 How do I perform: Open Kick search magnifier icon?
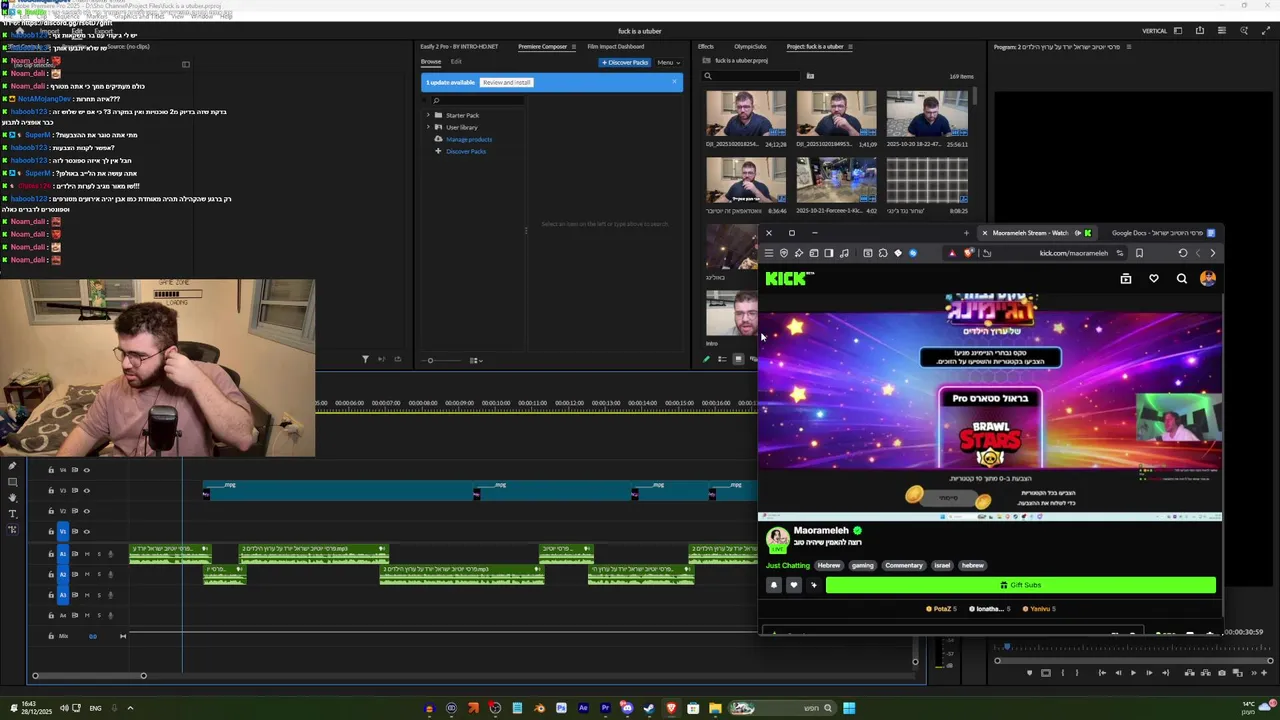[x=1182, y=279]
